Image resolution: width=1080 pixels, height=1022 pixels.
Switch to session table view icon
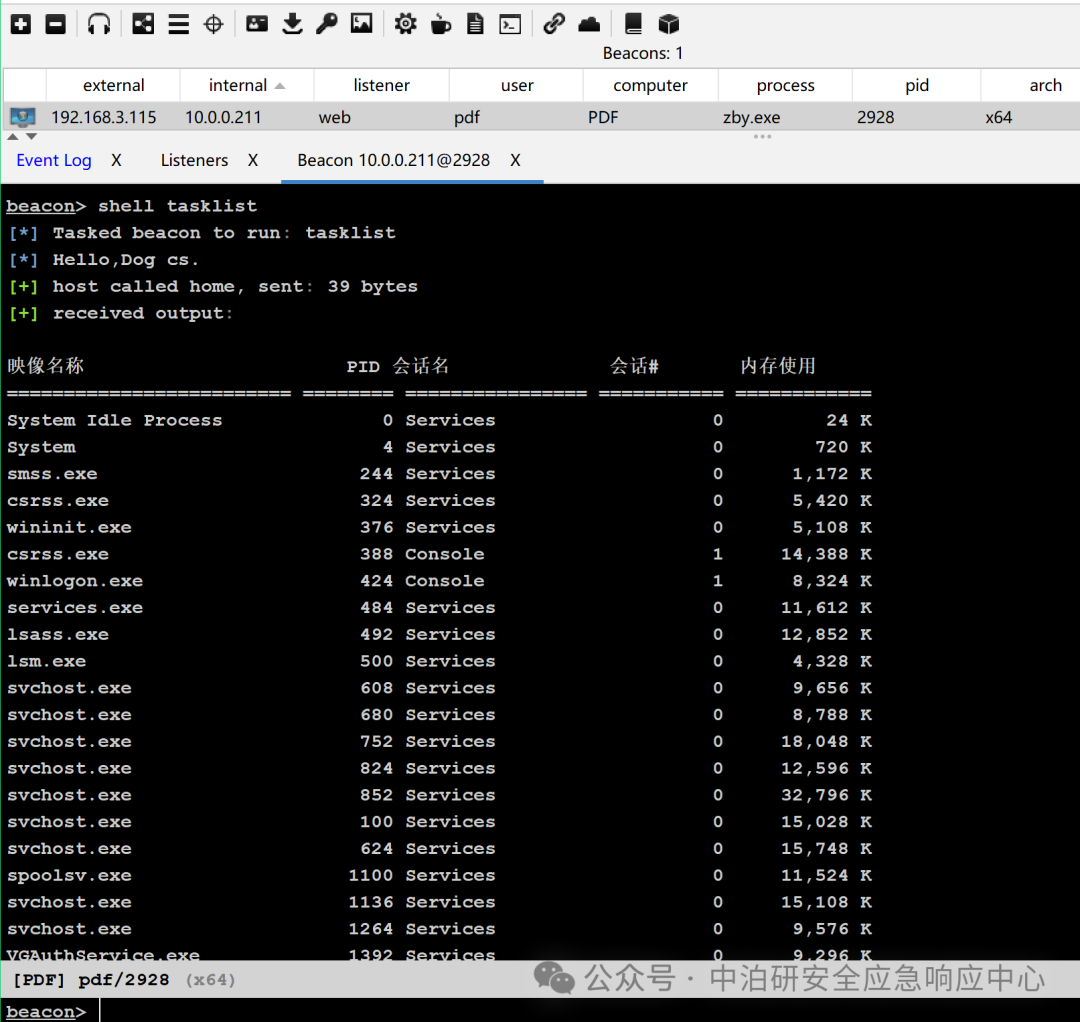tap(178, 25)
